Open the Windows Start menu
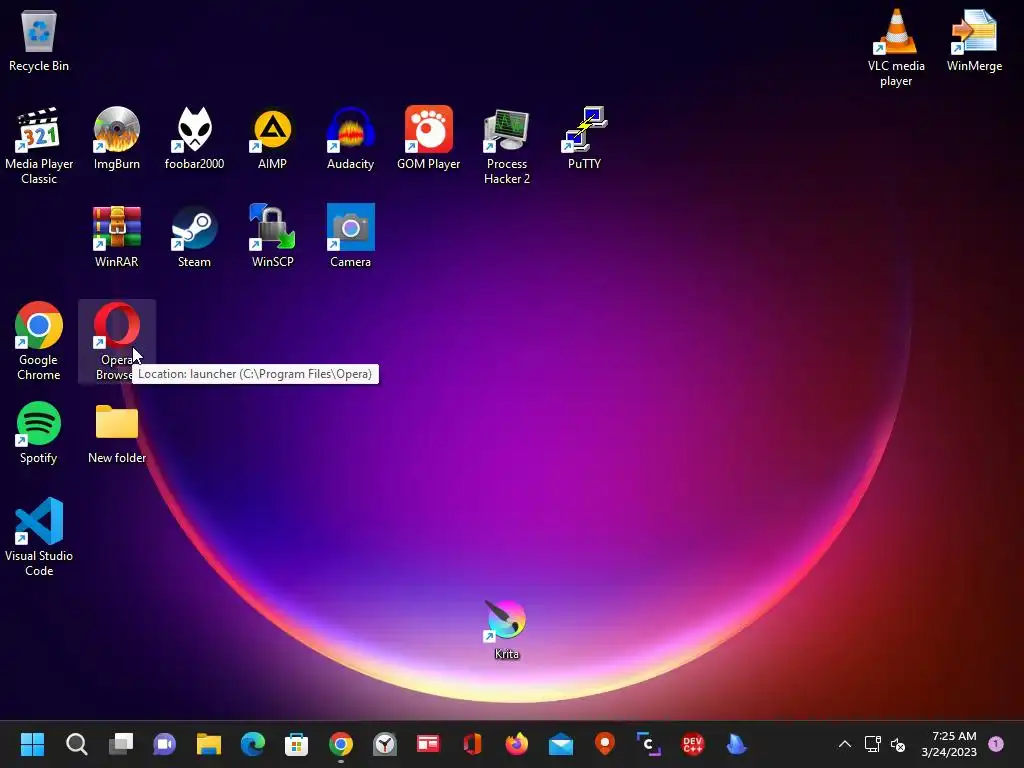Screen dimensions: 1024x768 click(x=32, y=744)
